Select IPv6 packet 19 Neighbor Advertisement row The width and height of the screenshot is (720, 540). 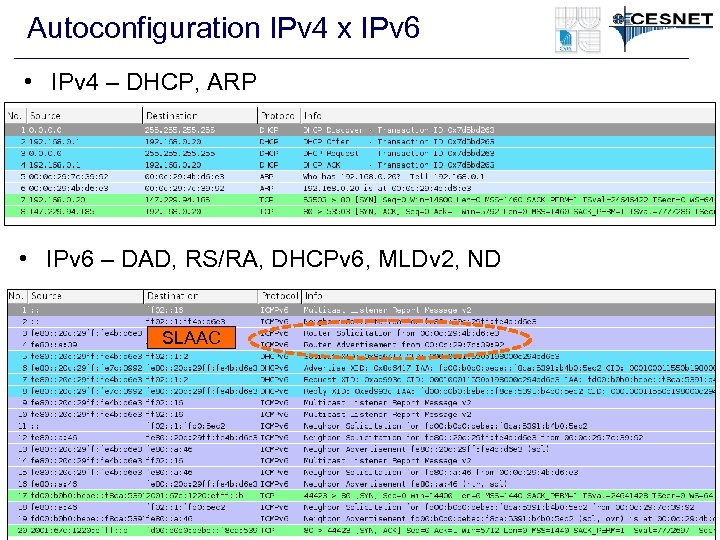coord(361,519)
